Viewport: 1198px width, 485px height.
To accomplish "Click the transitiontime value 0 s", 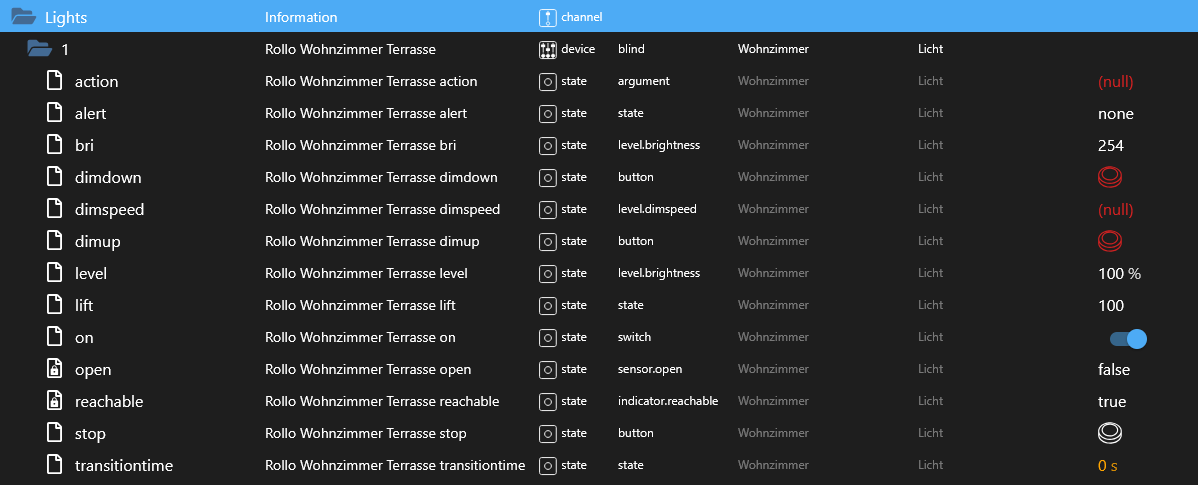I will click(1107, 465).
